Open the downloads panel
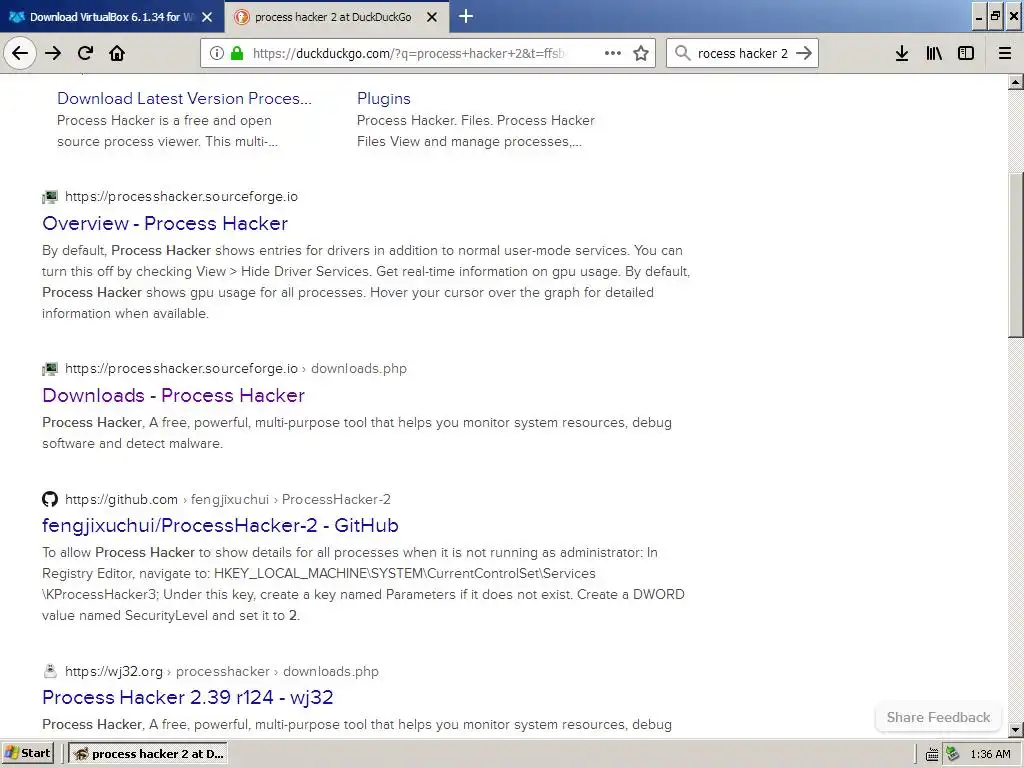Image resolution: width=1024 pixels, height=768 pixels. [902, 53]
